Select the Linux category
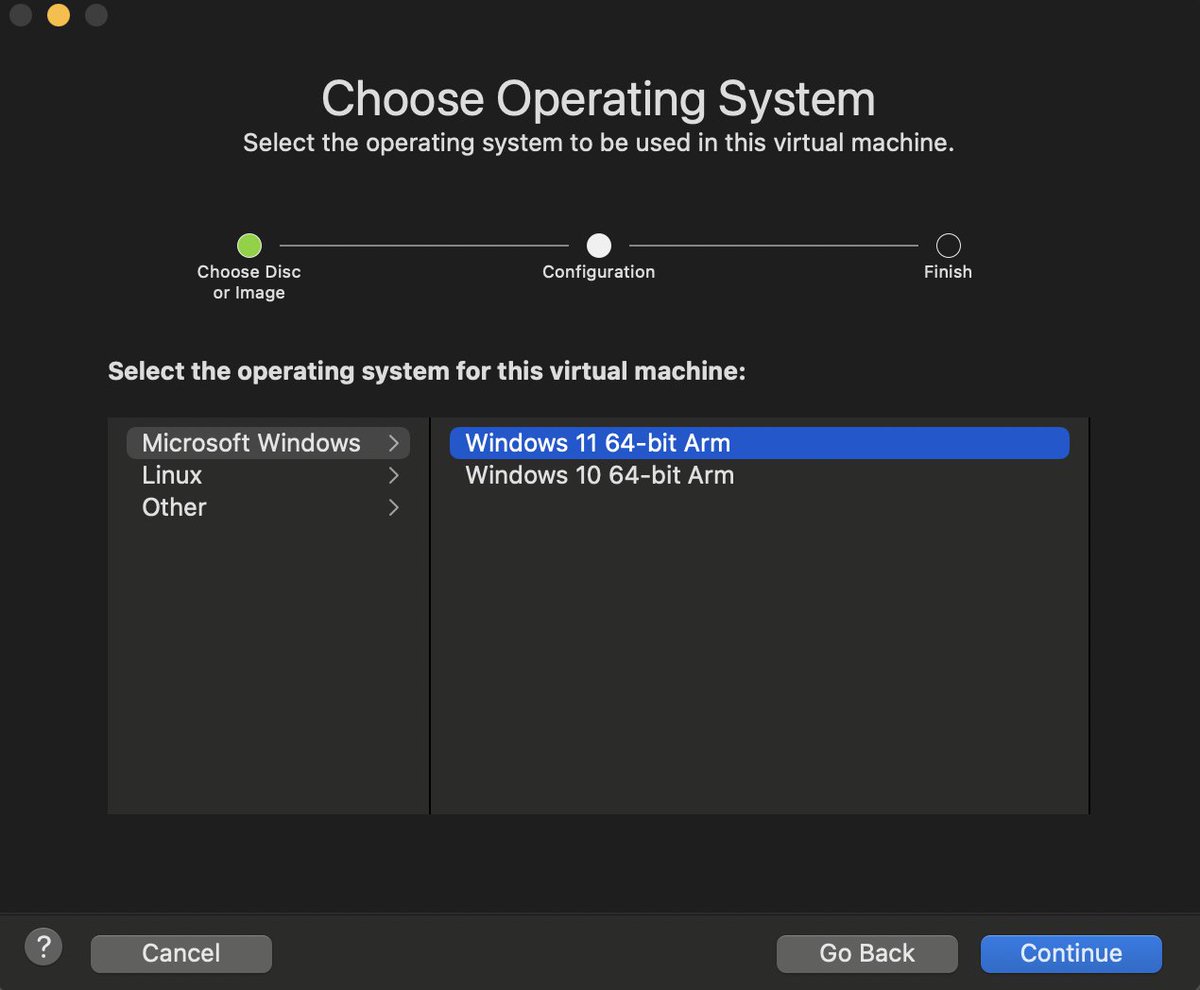 coord(268,475)
